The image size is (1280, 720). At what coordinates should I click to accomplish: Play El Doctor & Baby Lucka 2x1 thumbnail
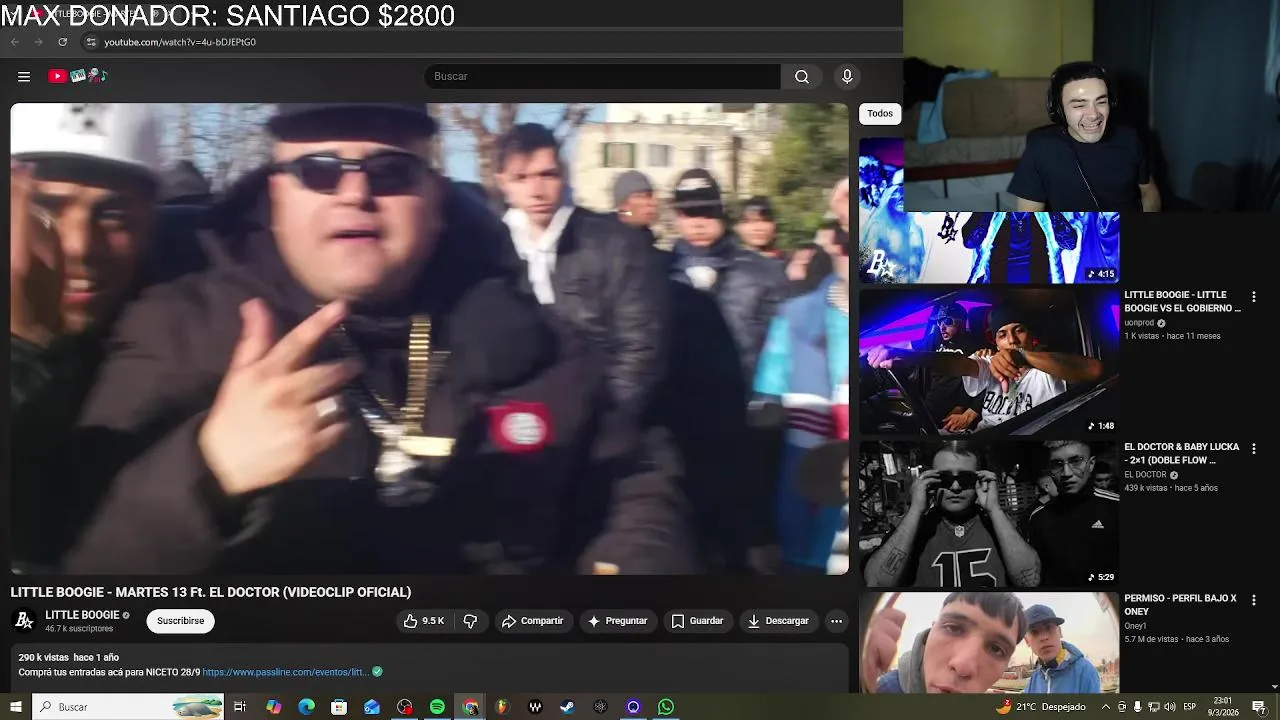tap(989, 514)
